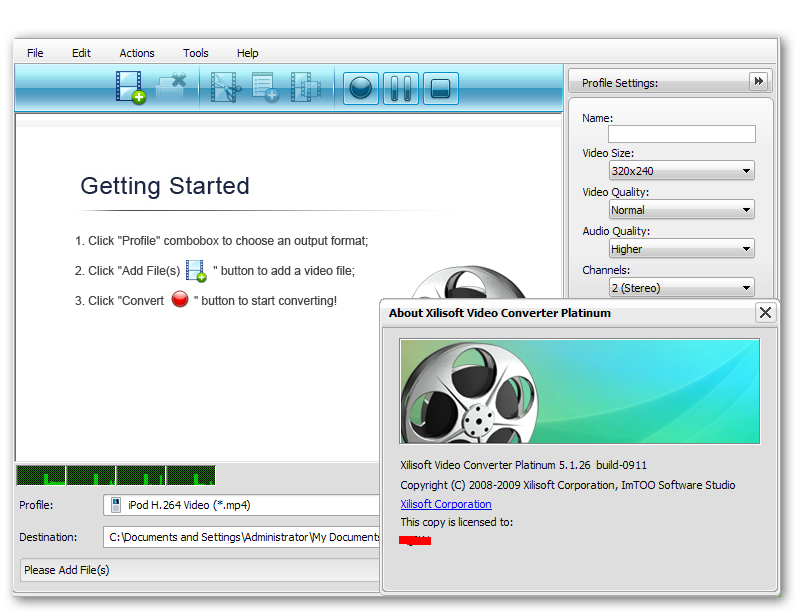Click the 'Please Add File(s)' status text
This screenshot has width=796, height=612.
pyautogui.click(x=67, y=570)
